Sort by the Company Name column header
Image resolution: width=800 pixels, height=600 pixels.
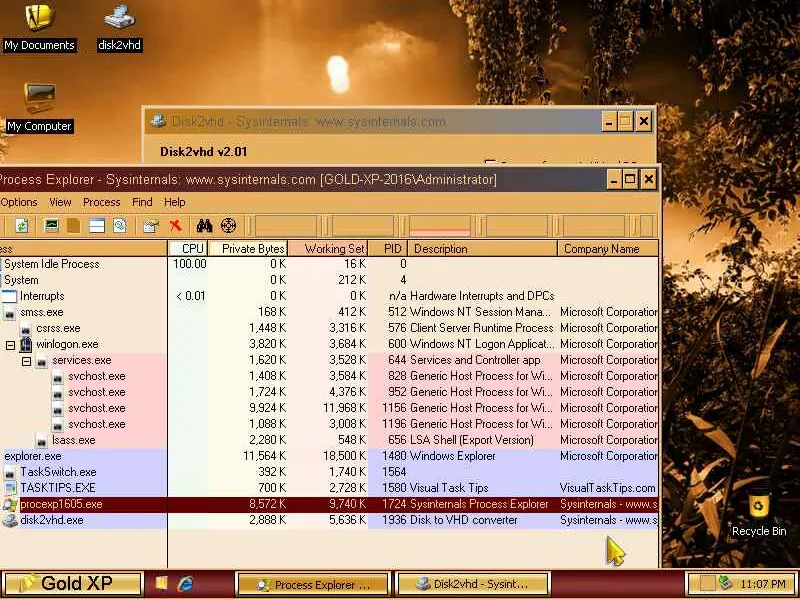(608, 248)
